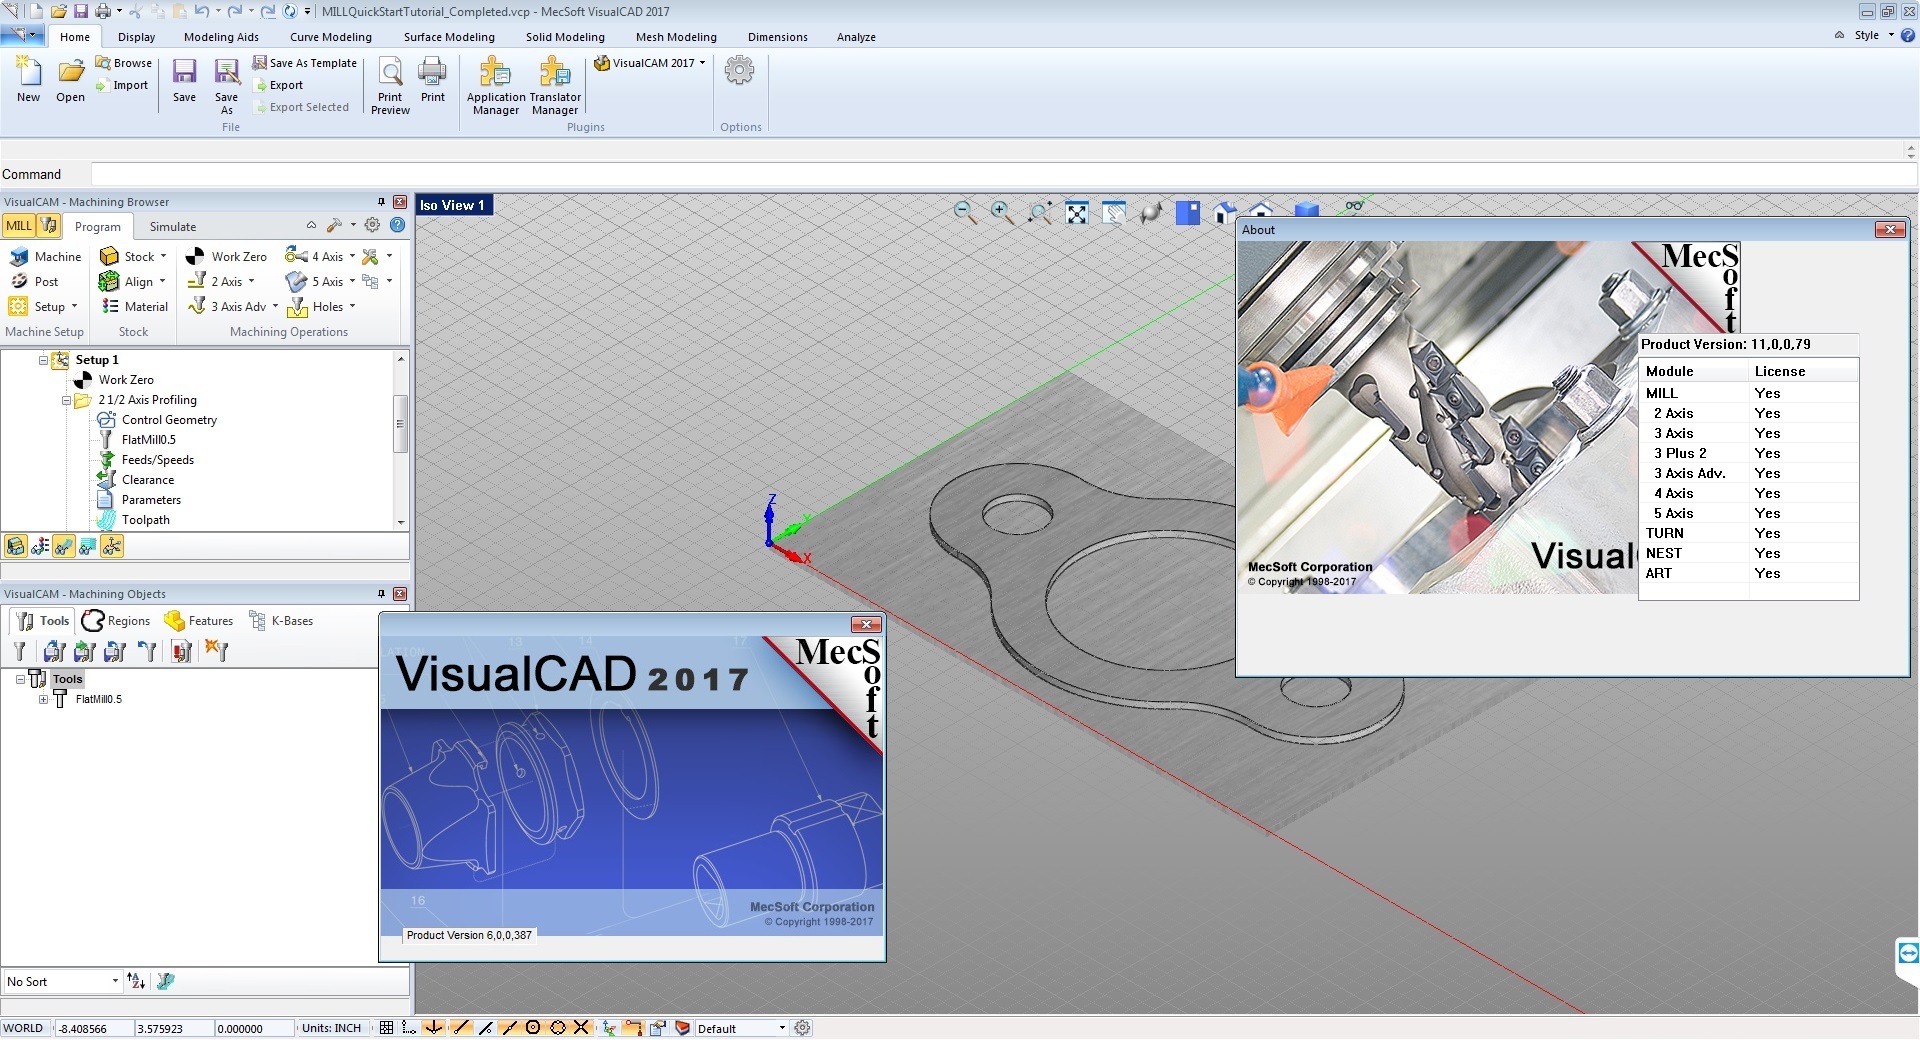Expand the Align dropdown
Image resolution: width=1920 pixels, height=1040 pixels.
(x=162, y=282)
